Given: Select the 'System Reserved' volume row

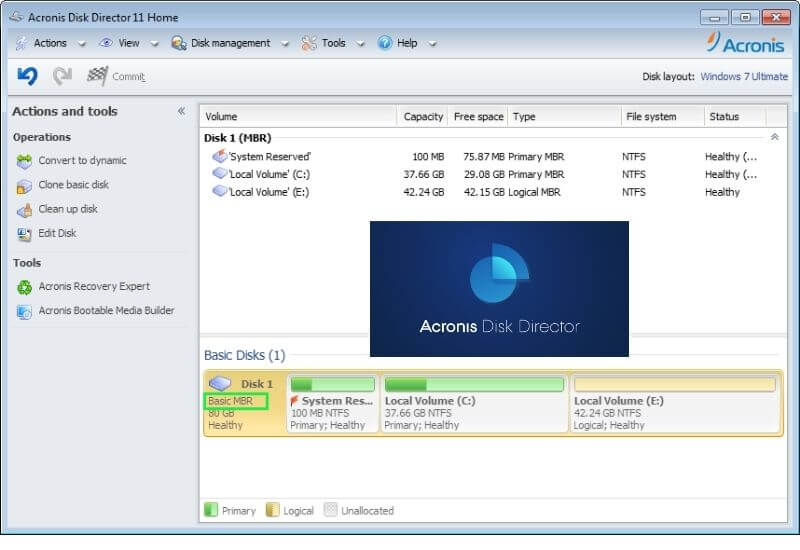Looking at the screenshot, I should point(270,156).
